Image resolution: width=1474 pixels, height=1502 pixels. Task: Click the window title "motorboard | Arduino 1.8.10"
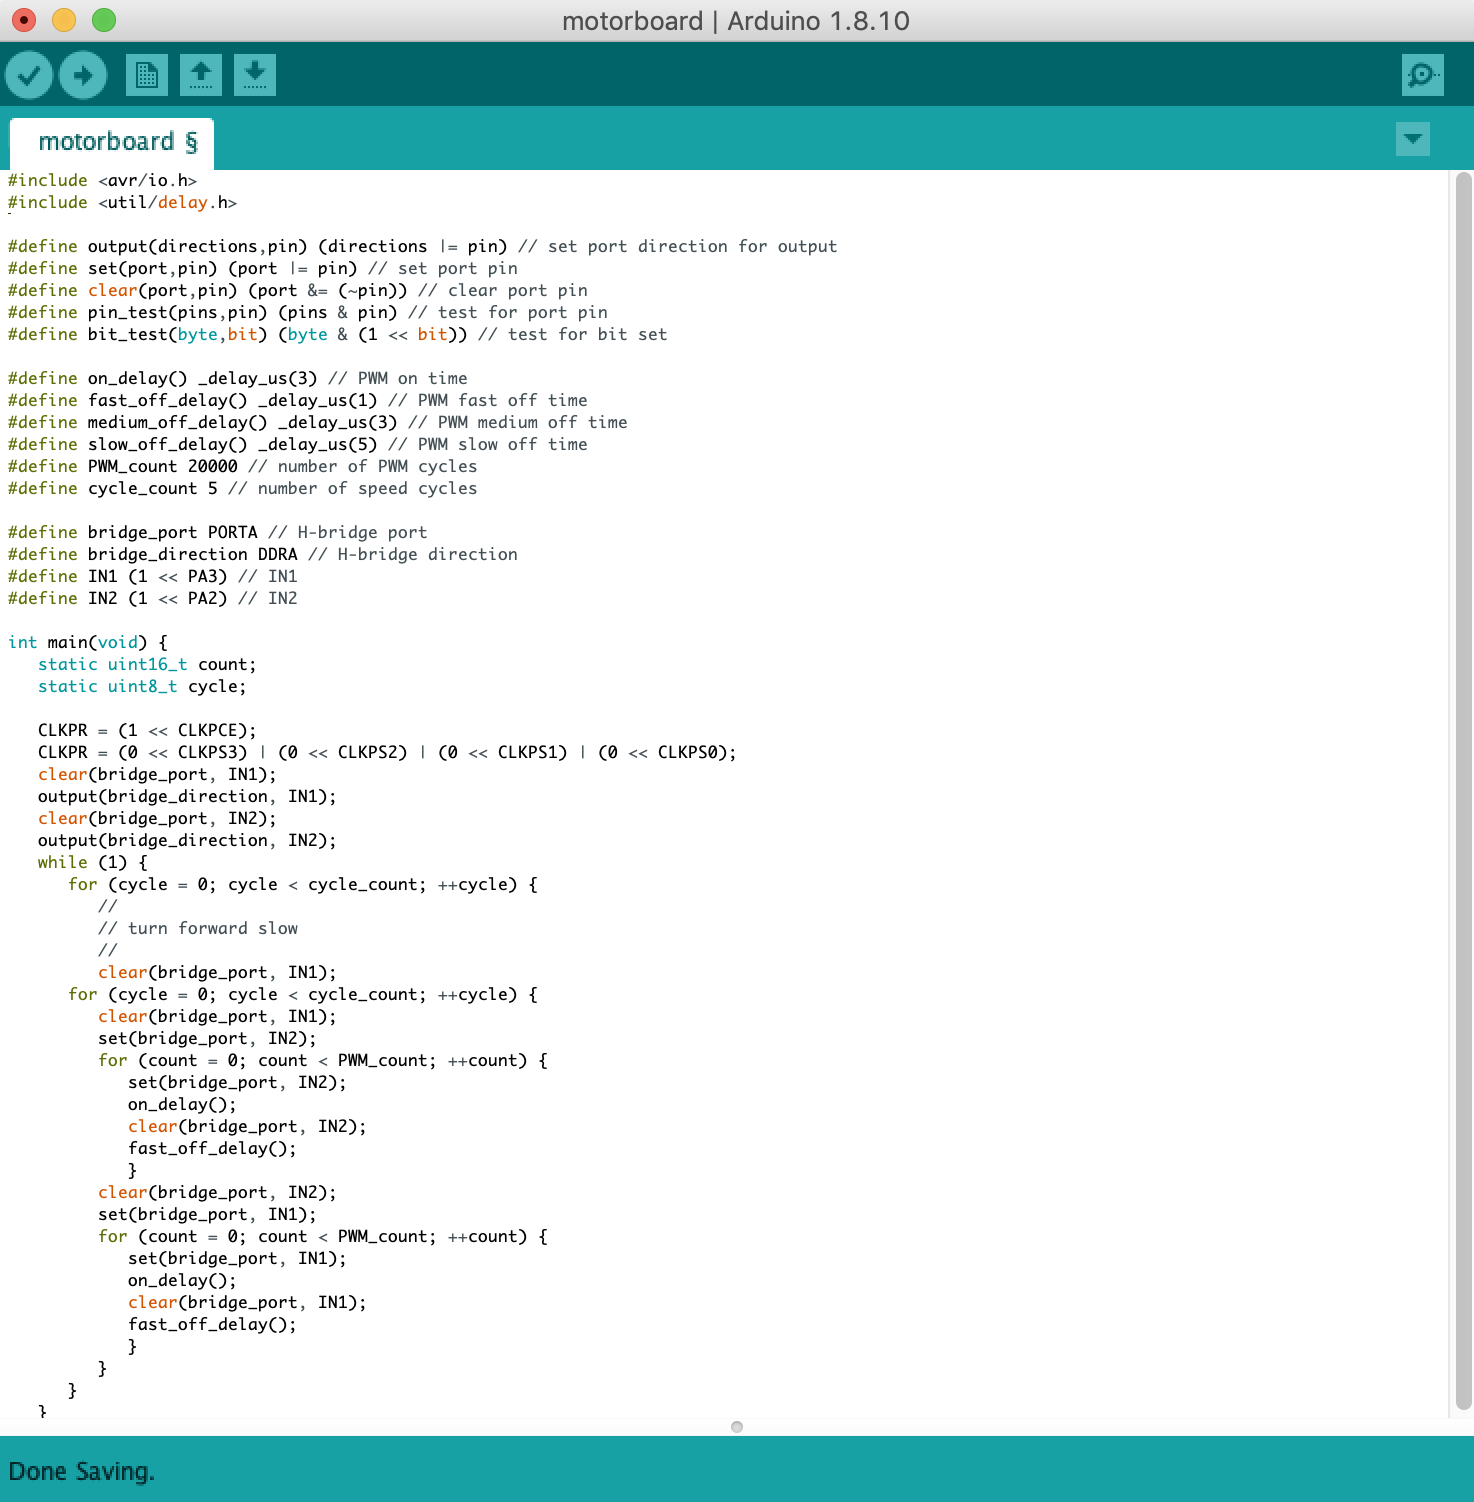tap(736, 21)
